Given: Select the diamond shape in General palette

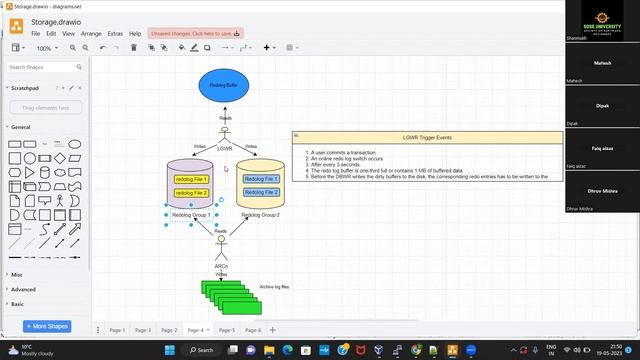Looking at the screenshot, I should tap(60, 158).
